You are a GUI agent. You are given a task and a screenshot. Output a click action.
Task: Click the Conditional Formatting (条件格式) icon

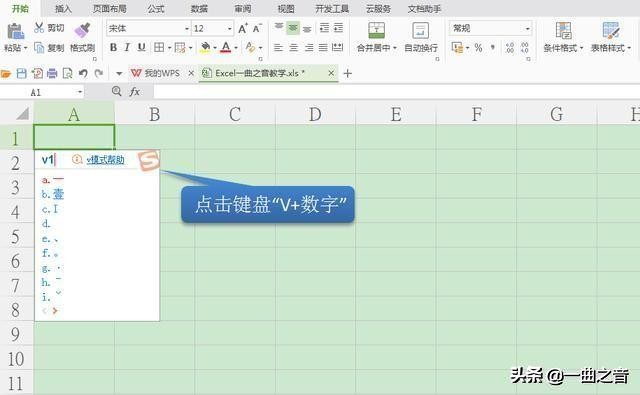(563, 31)
